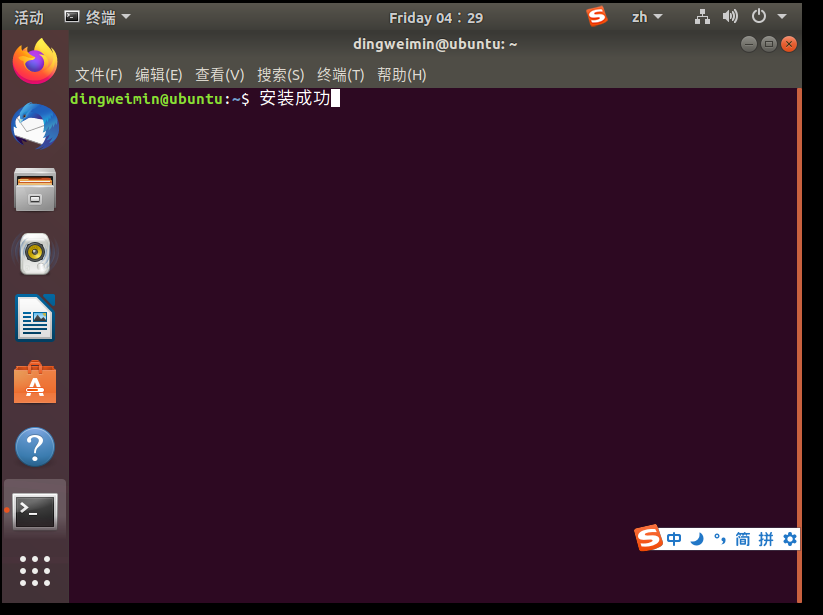Maximize the terminal window
Image resolution: width=823 pixels, height=615 pixels.
pos(769,44)
